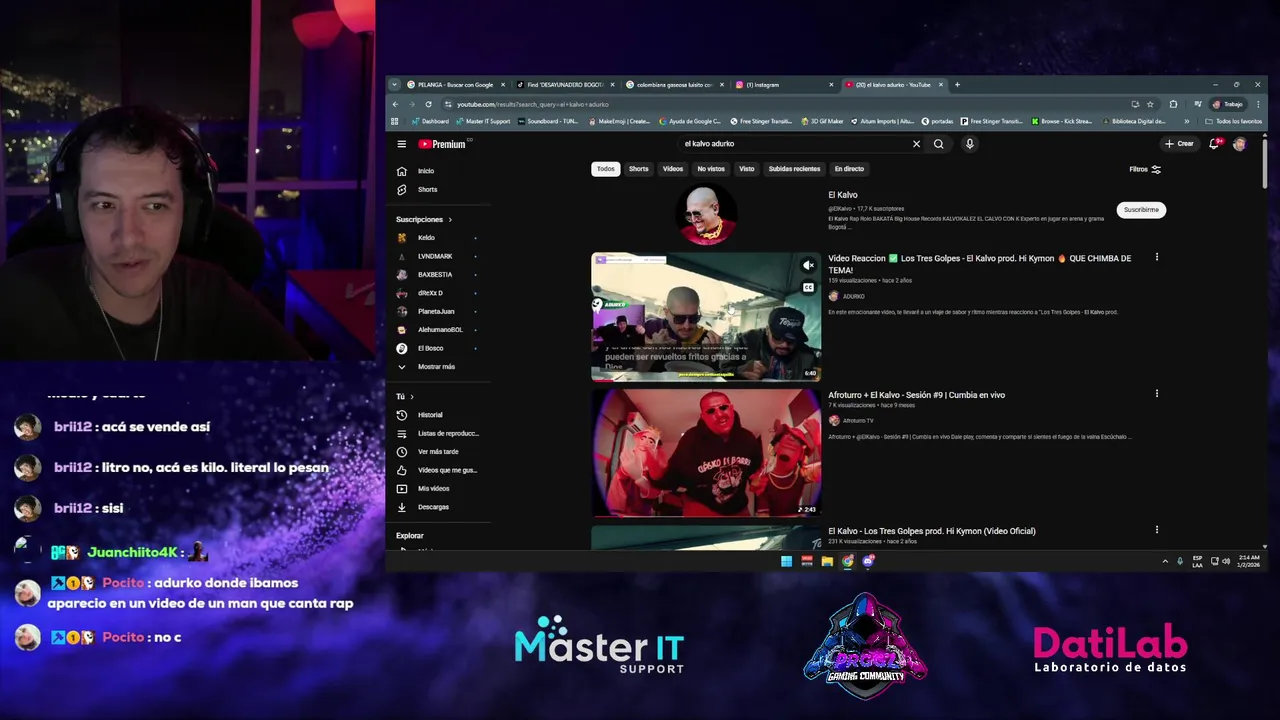This screenshot has height=720, width=1280.
Task: Toggle captions CC on the video preview
Action: 808,288
